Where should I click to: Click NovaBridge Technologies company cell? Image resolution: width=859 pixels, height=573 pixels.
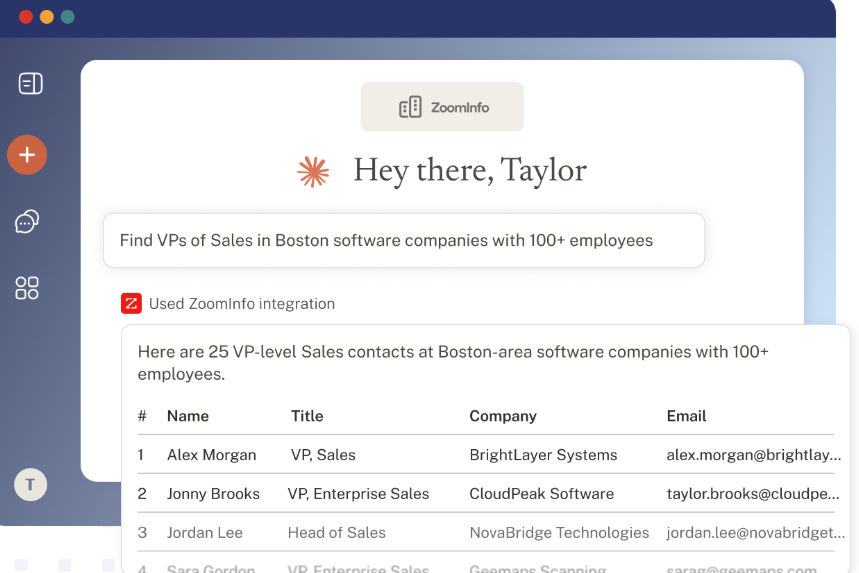pos(559,533)
